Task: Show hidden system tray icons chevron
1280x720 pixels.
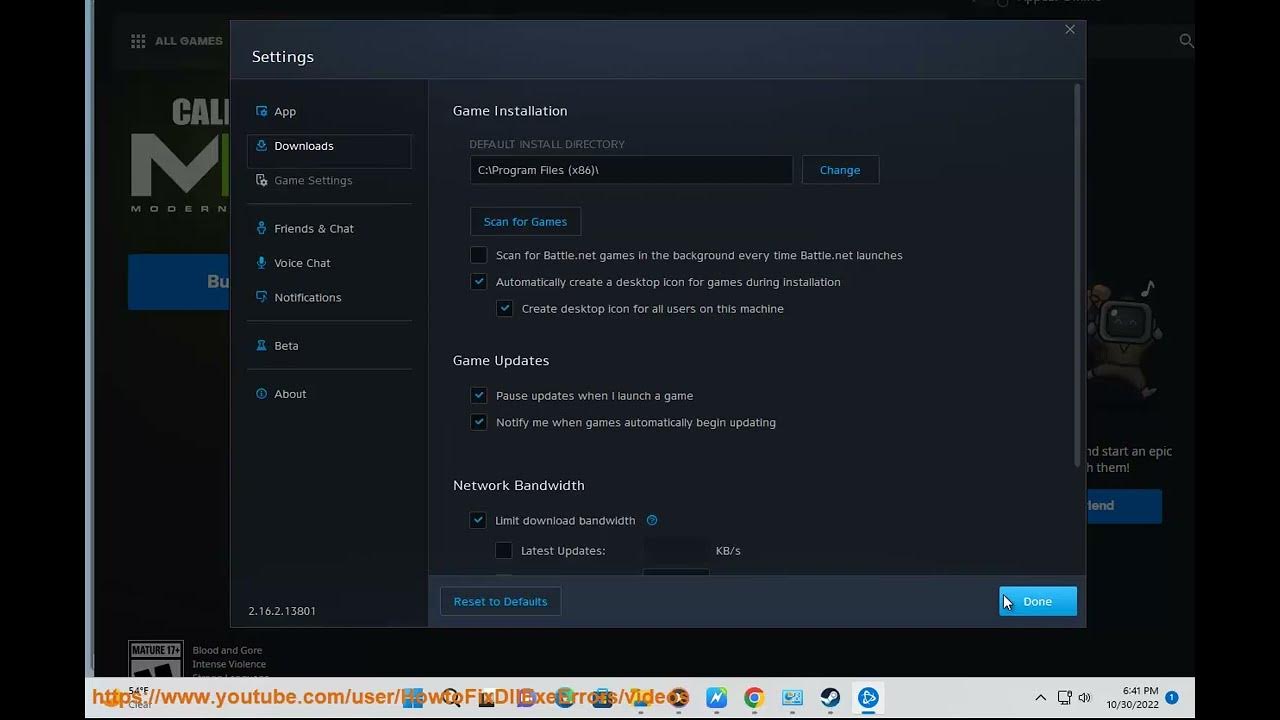Action: click(x=1040, y=698)
